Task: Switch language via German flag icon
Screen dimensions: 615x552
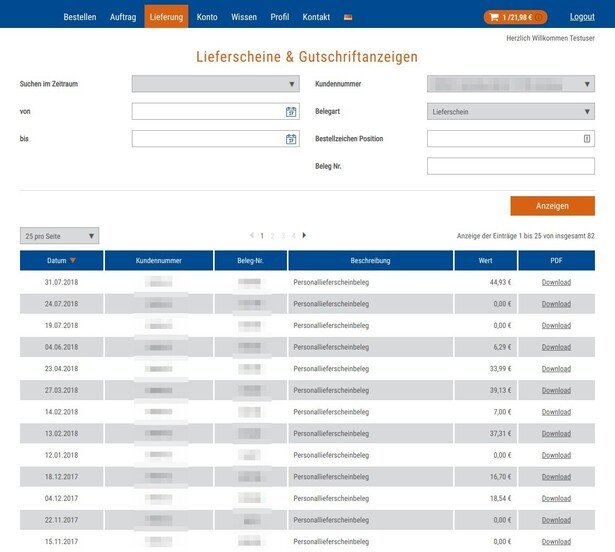Action: [348, 18]
